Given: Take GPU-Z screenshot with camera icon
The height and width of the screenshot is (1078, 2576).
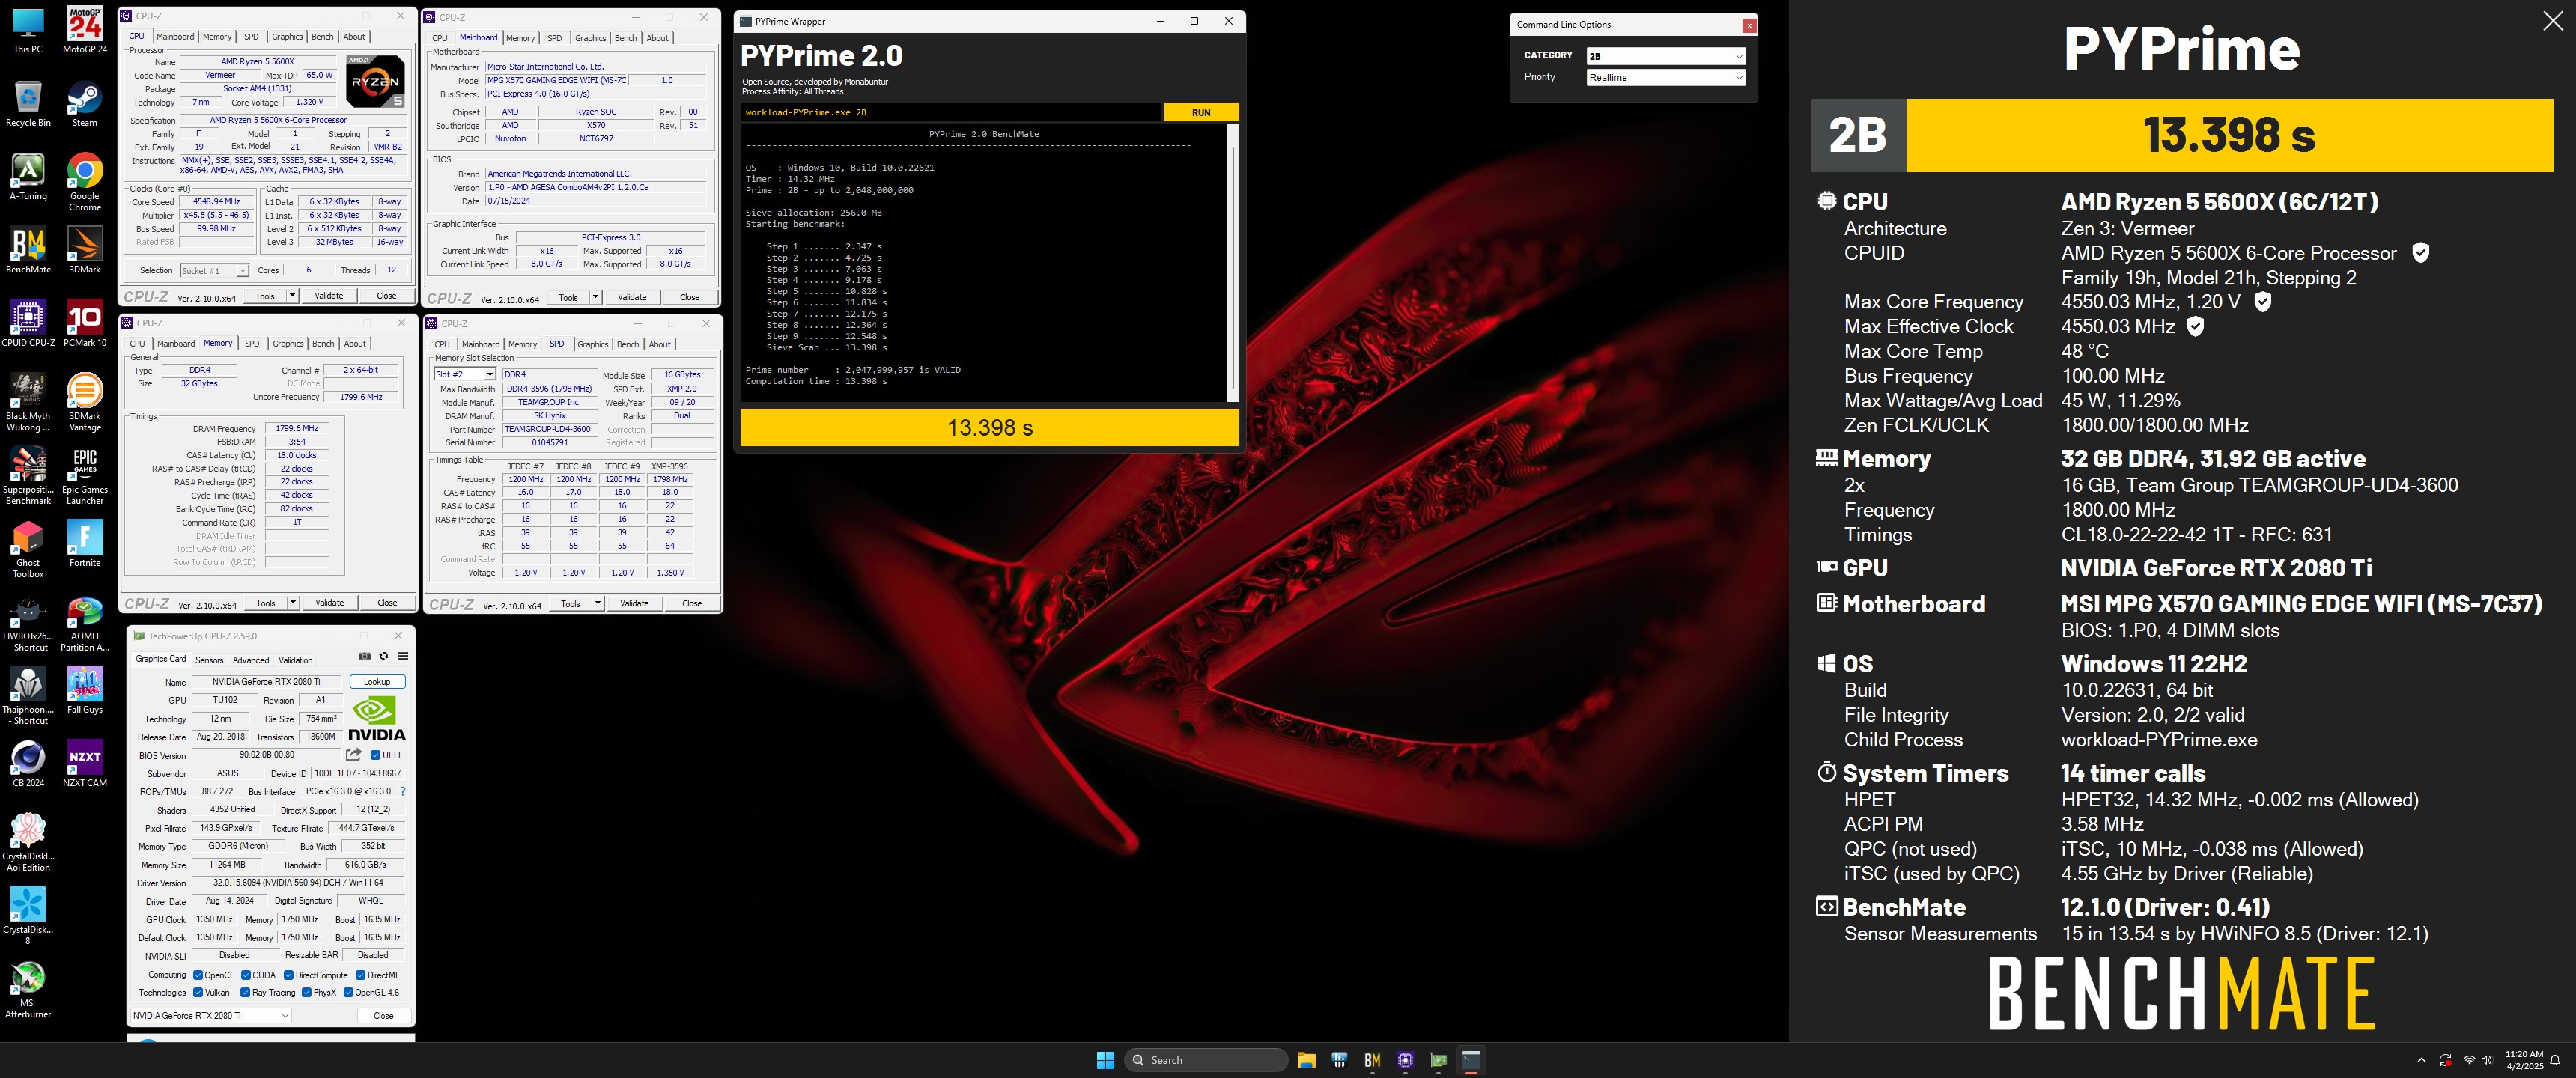Looking at the screenshot, I should (364, 656).
